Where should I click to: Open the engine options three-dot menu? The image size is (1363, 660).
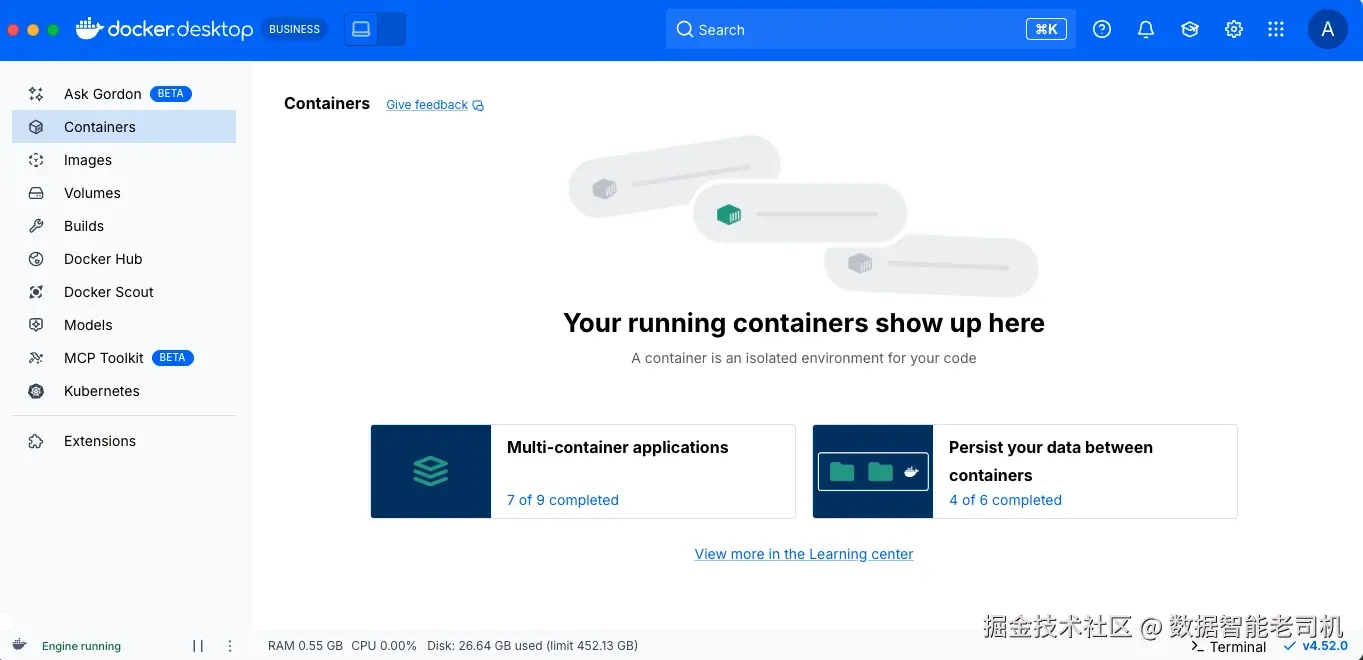[230, 646]
